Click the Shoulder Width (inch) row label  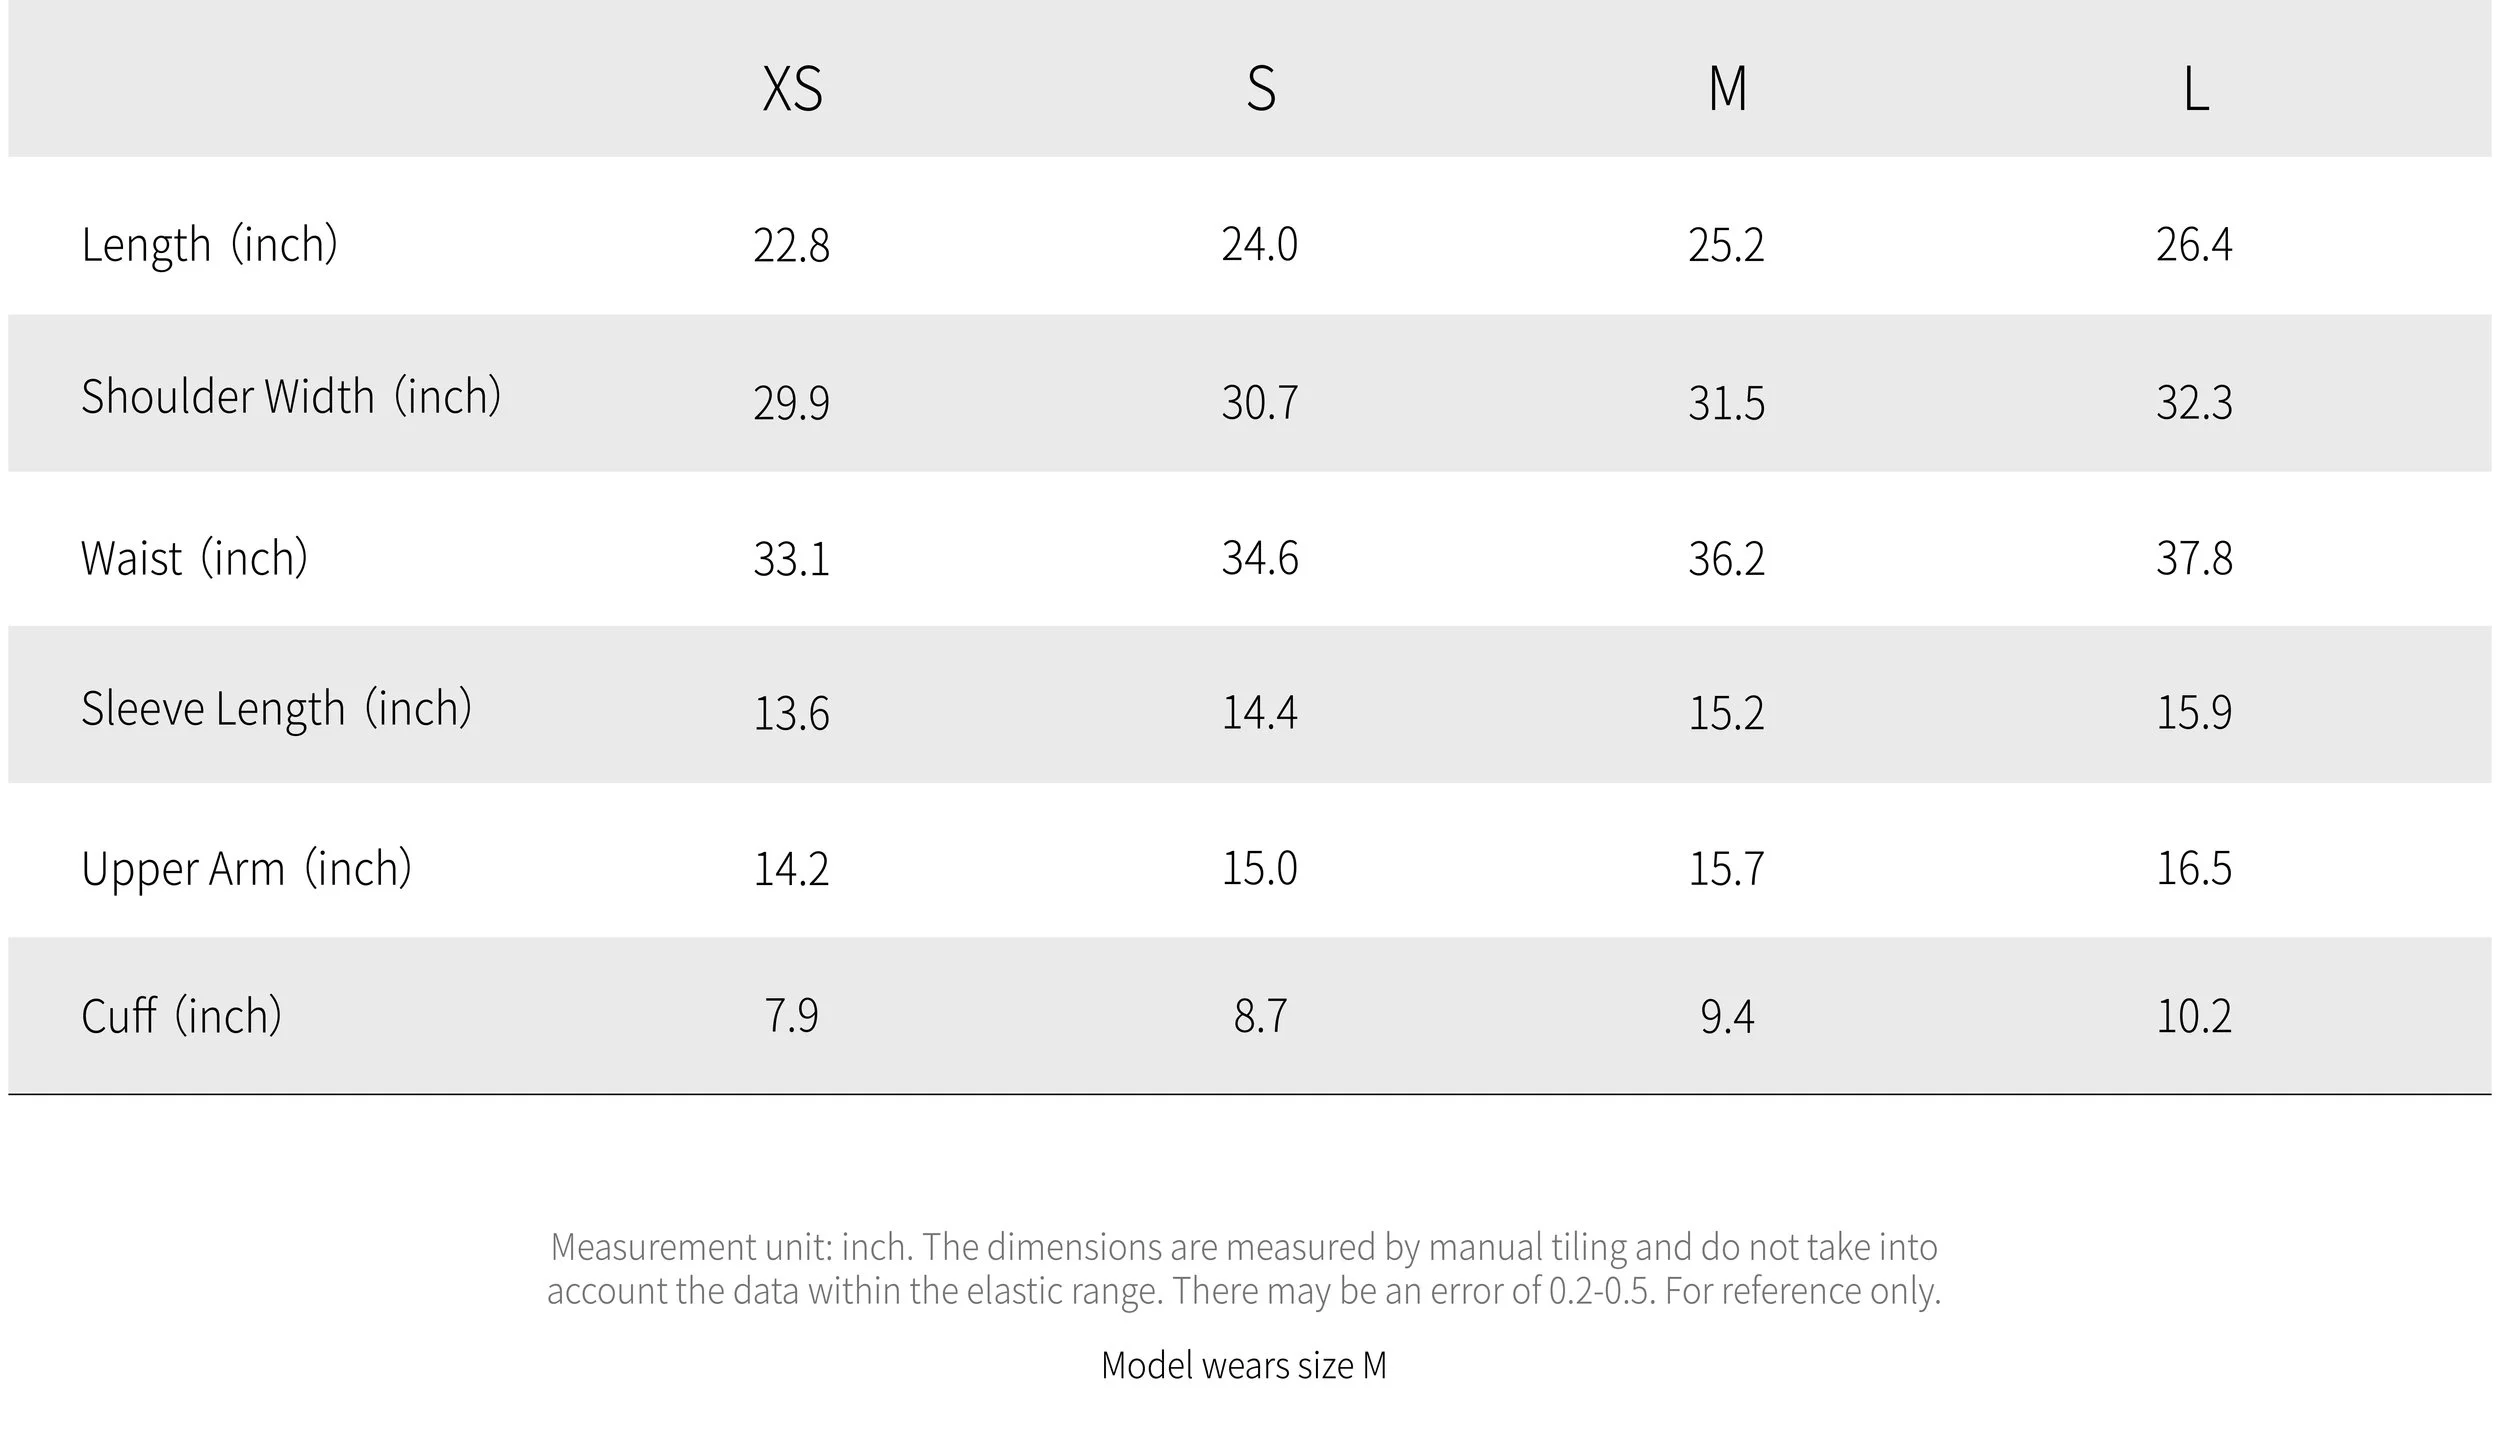pos(291,397)
